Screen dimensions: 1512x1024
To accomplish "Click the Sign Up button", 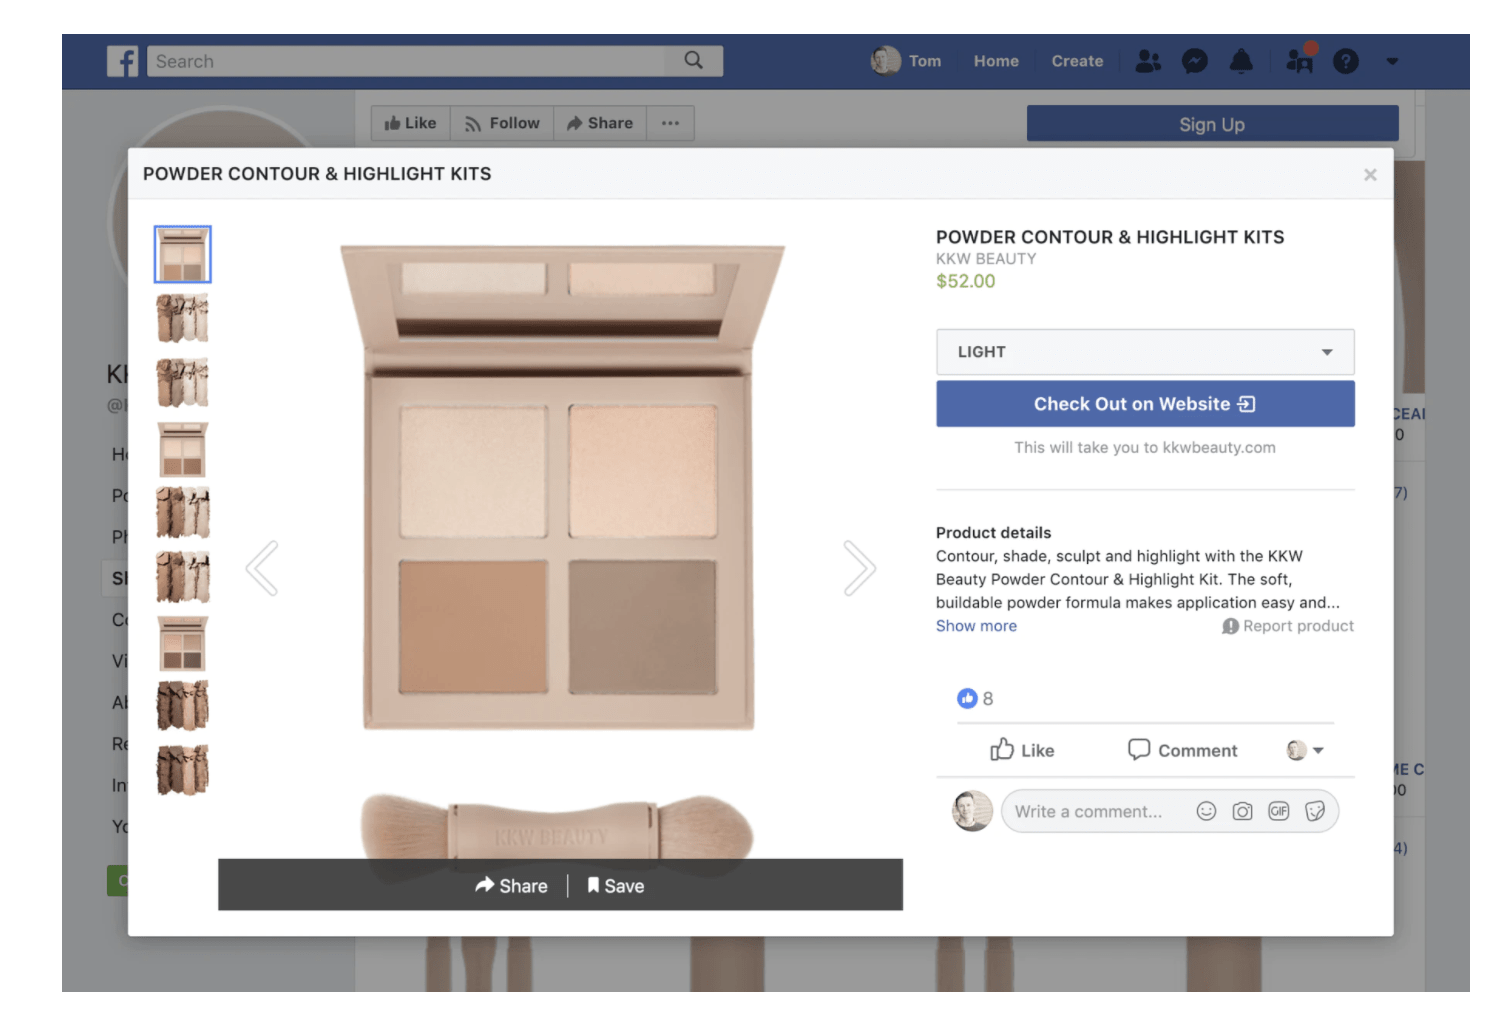I will click(1212, 124).
